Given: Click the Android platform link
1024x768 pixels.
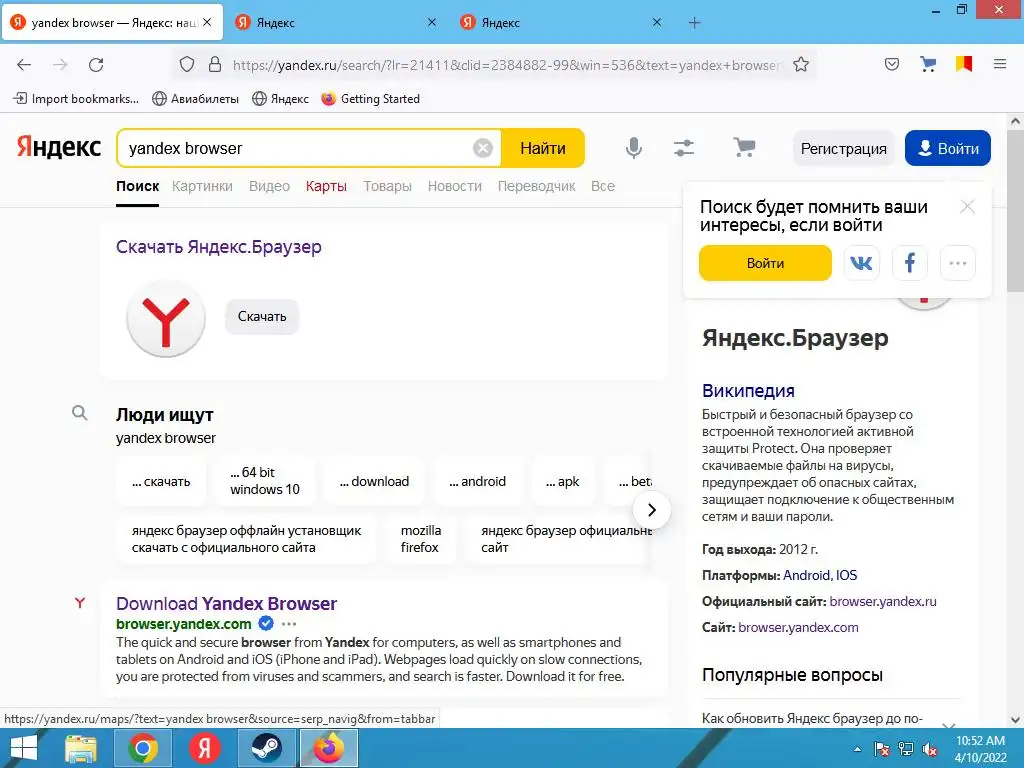Looking at the screenshot, I should coord(807,575).
